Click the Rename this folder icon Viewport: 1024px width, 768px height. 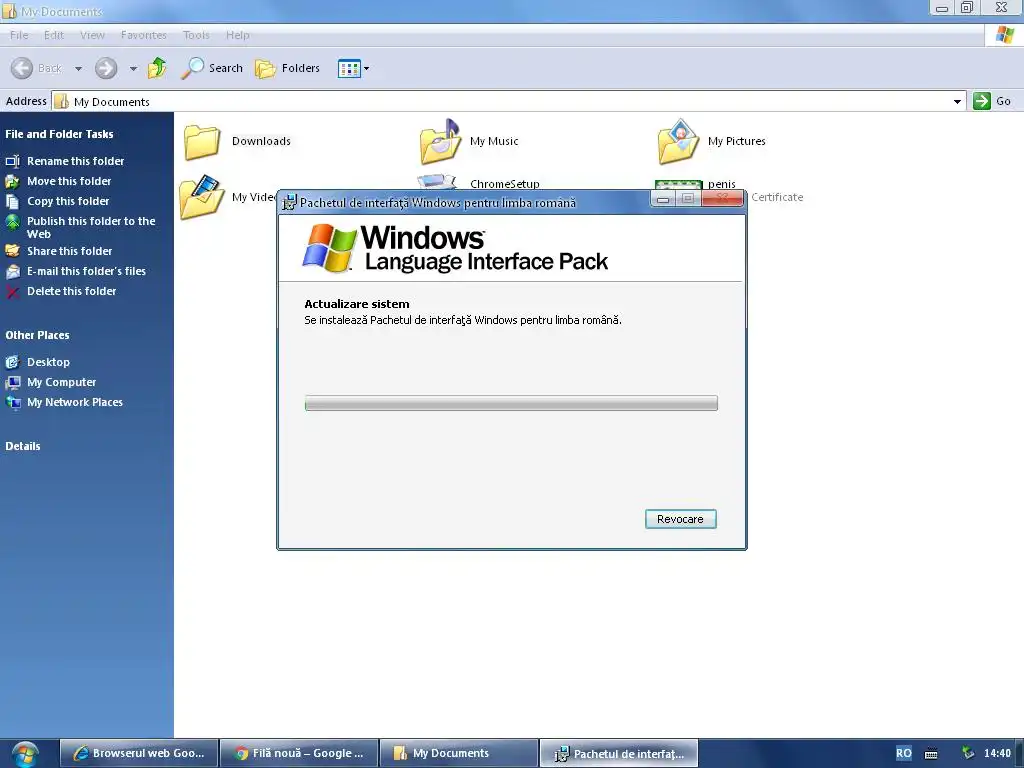coord(12,161)
